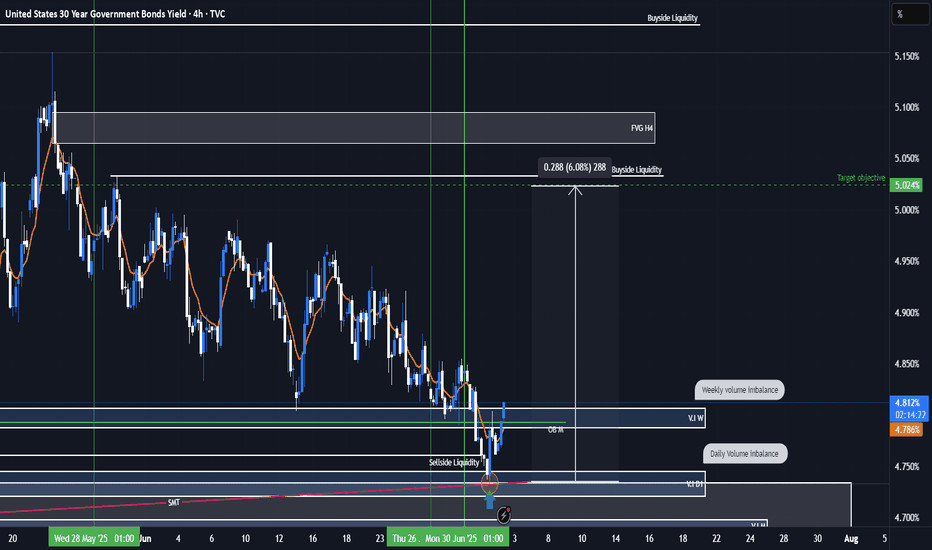The height and width of the screenshot is (550, 932).
Task: Click the white measurement arrow head
Action: 575,187
